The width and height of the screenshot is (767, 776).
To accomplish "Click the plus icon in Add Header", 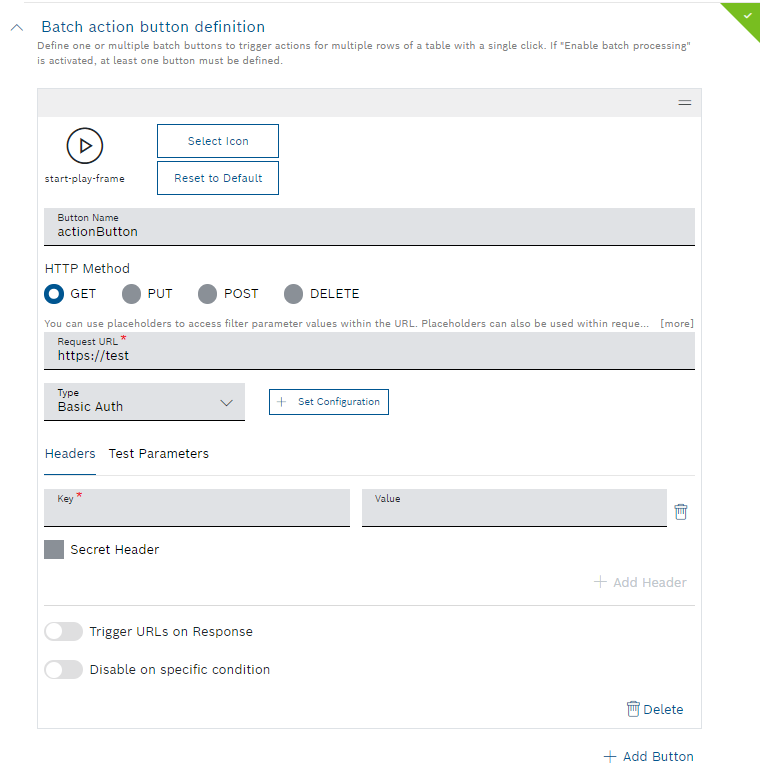I will [x=601, y=582].
